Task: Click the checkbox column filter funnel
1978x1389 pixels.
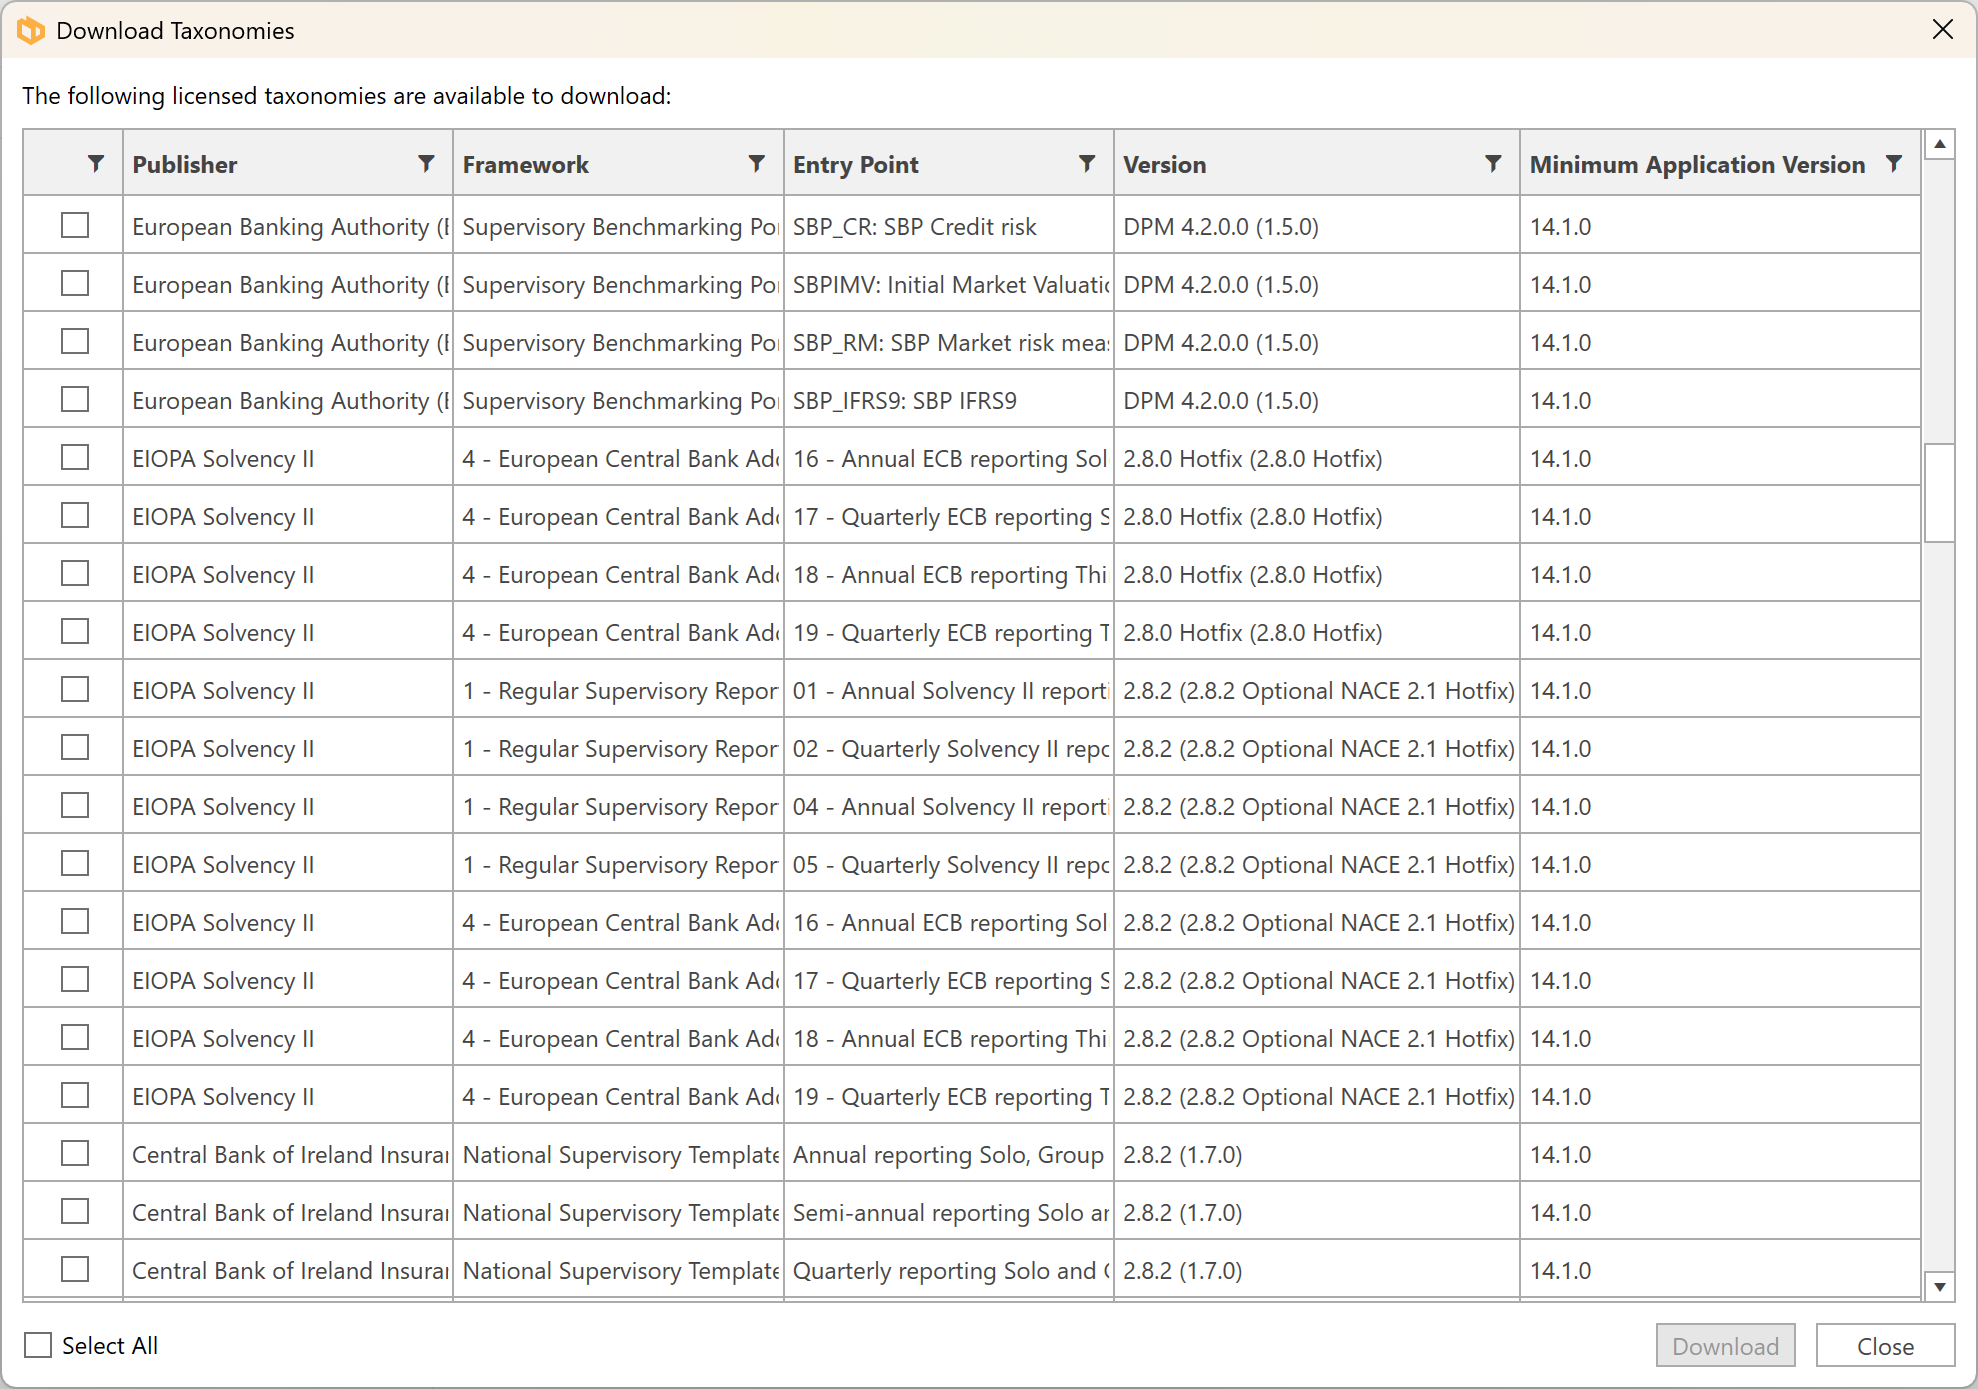Action: click(x=95, y=164)
